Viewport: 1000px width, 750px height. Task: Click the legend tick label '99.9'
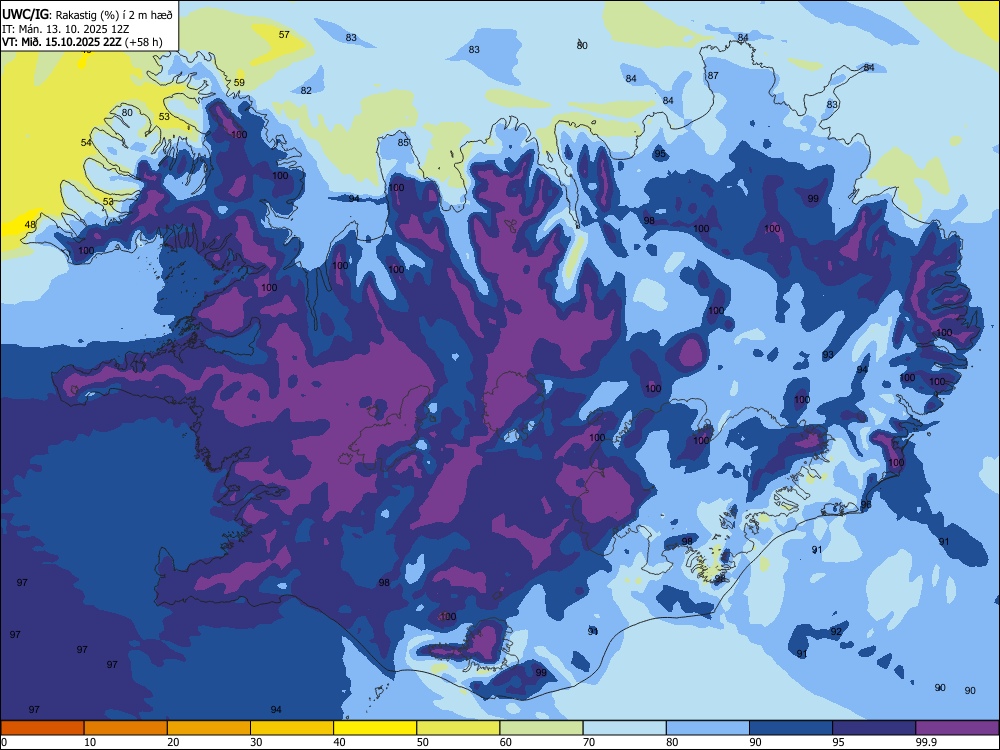(x=925, y=742)
